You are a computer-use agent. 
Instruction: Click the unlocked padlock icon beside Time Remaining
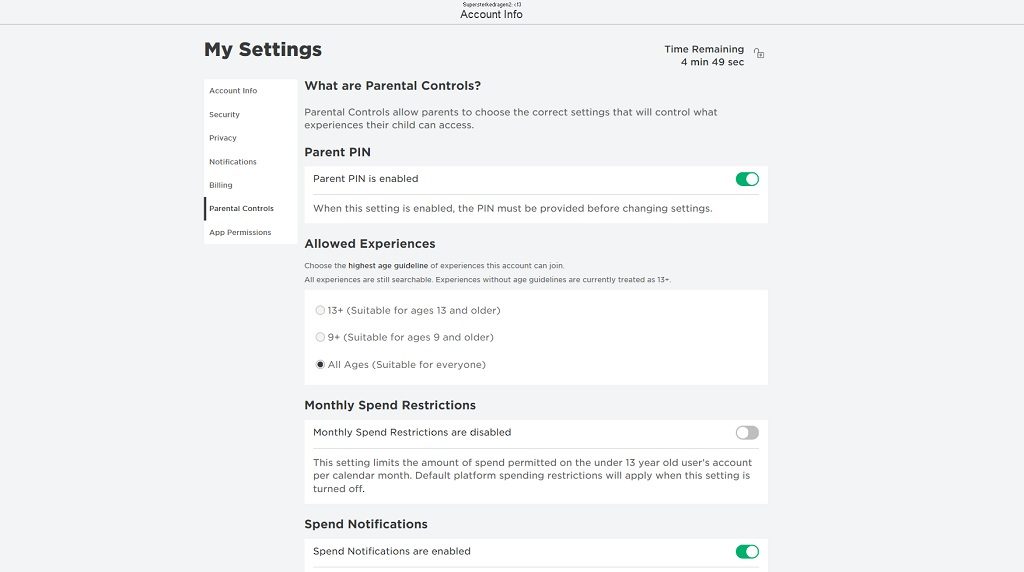pos(759,54)
